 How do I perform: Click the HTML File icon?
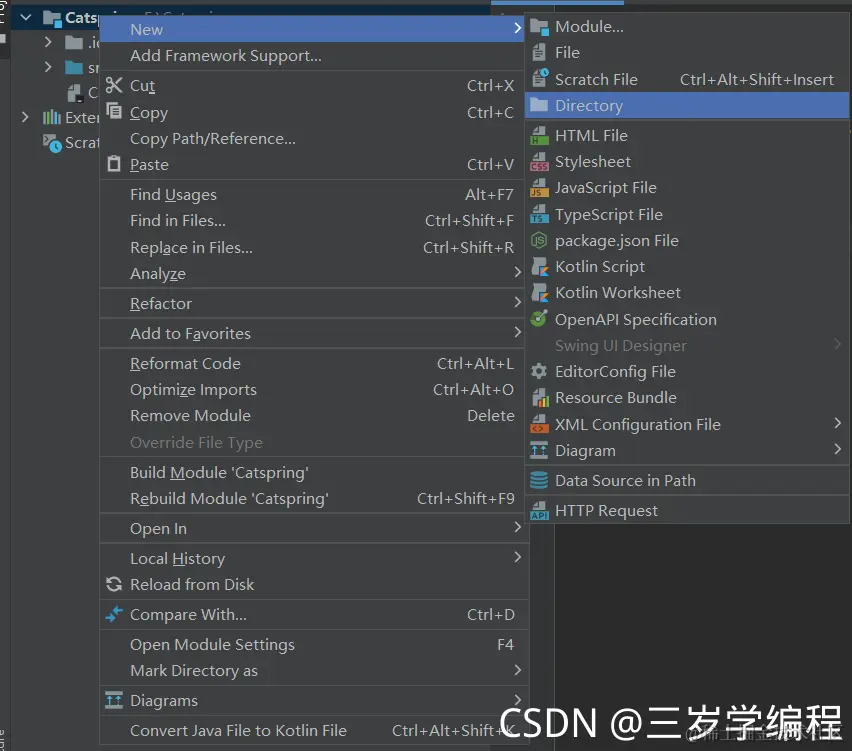click(x=539, y=135)
